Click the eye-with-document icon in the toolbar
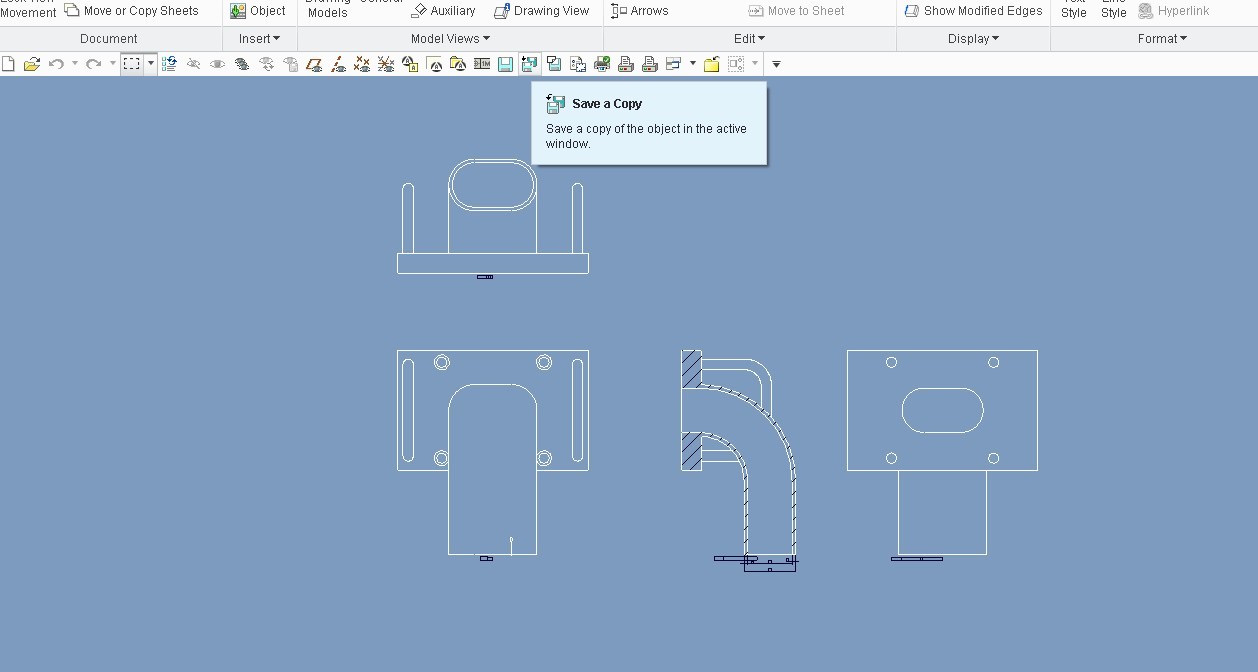This screenshot has height=672, width=1258. pos(291,64)
